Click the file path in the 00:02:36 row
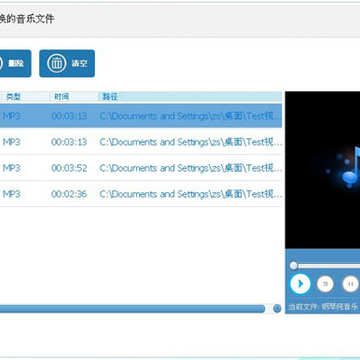This screenshot has width=360, height=360. (x=191, y=194)
